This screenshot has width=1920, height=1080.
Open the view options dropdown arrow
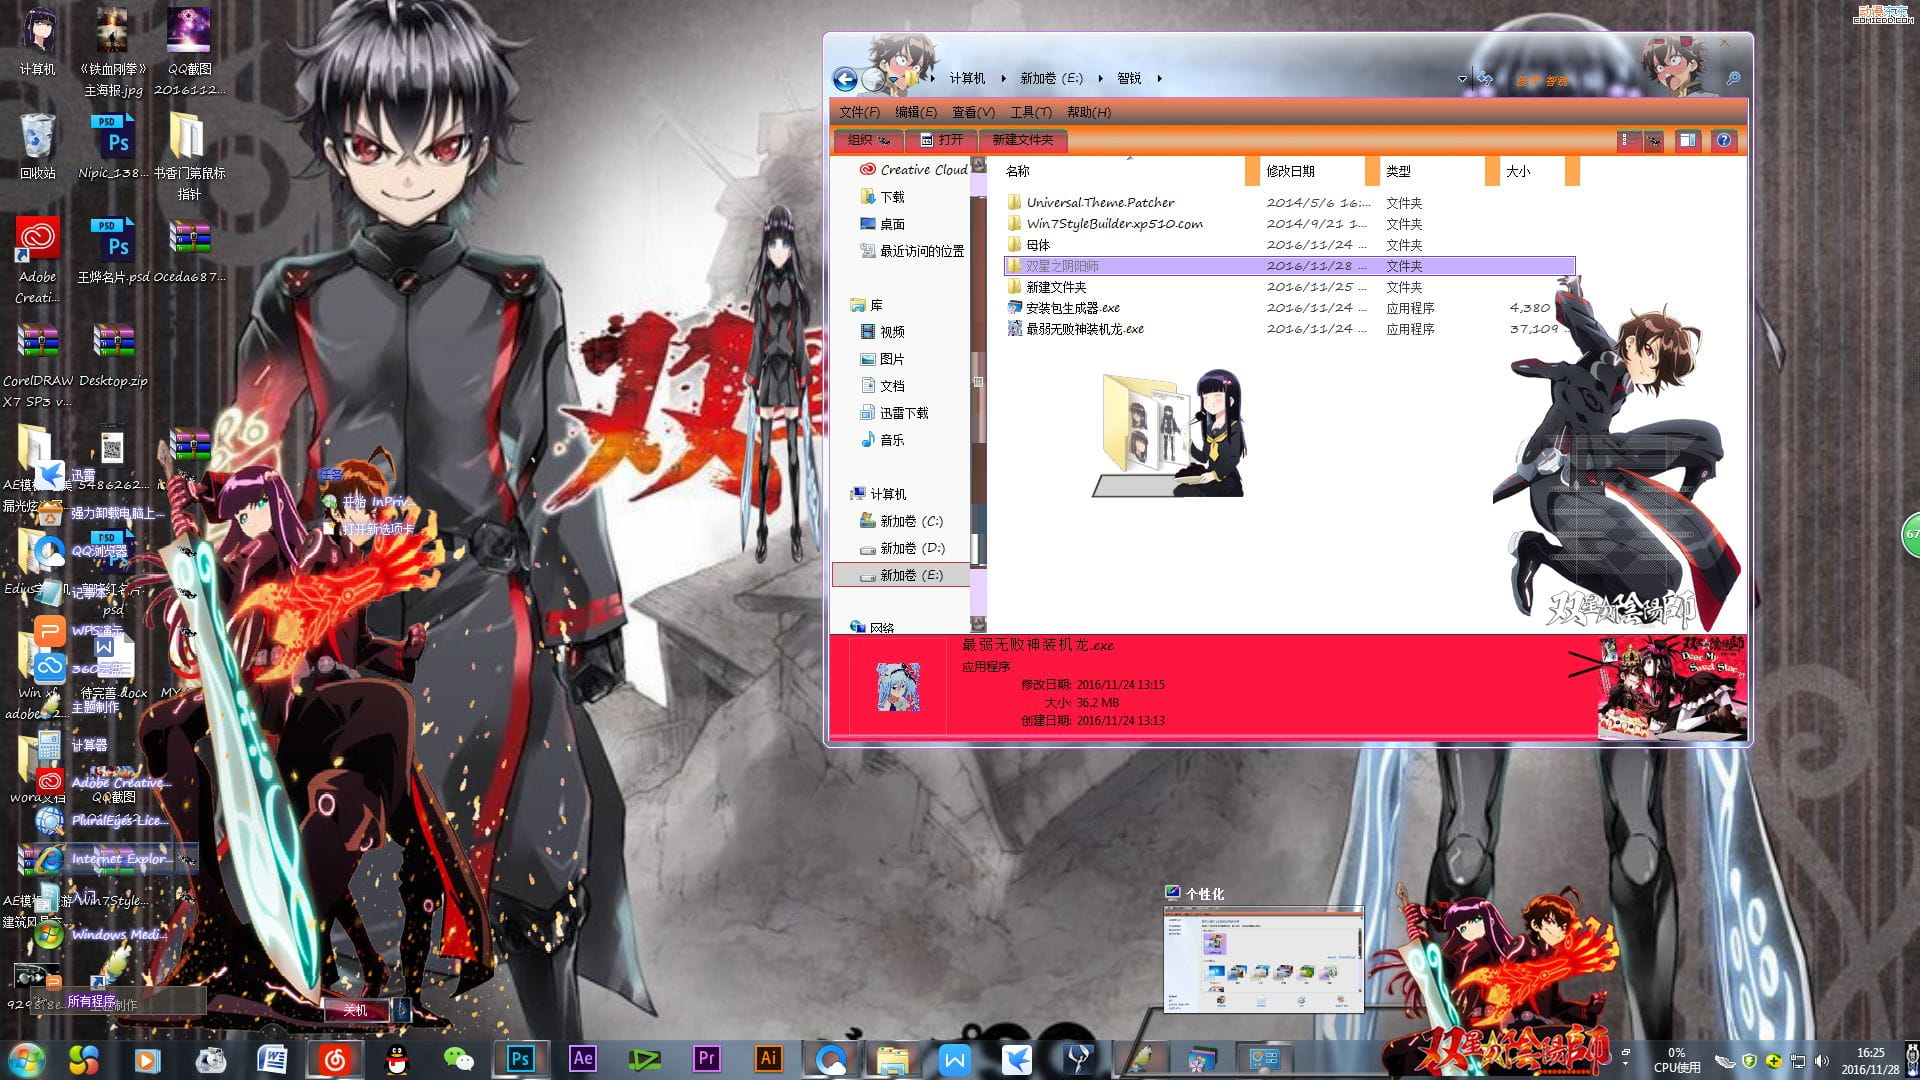tap(1653, 141)
